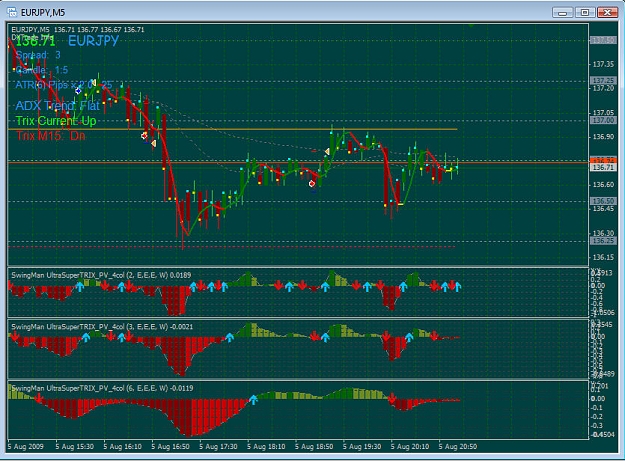The image size is (625, 461).
Task: Click the '5 Aug 19:30' time axis label
Action: click(x=362, y=447)
